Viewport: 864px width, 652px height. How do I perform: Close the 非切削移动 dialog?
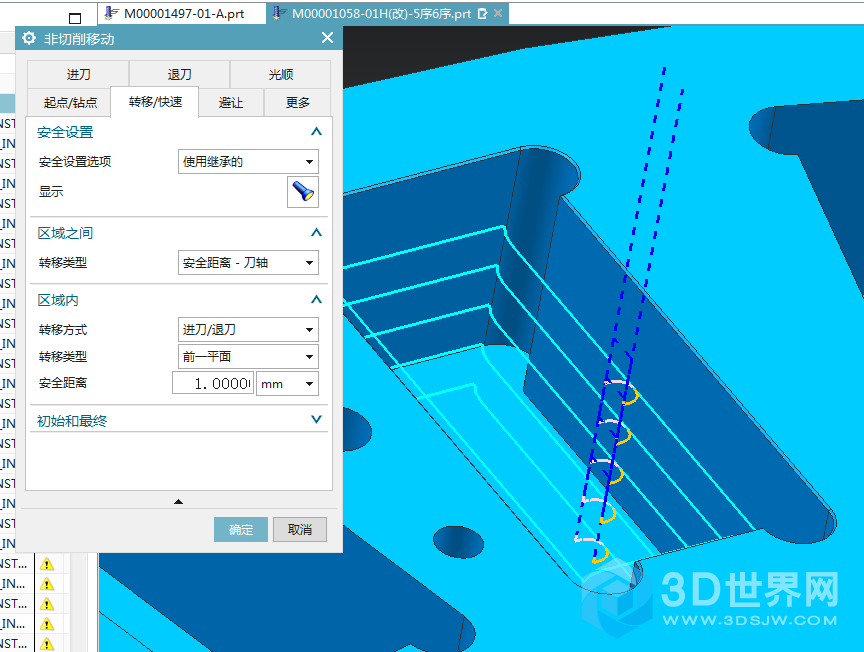[x=327, y=38]
